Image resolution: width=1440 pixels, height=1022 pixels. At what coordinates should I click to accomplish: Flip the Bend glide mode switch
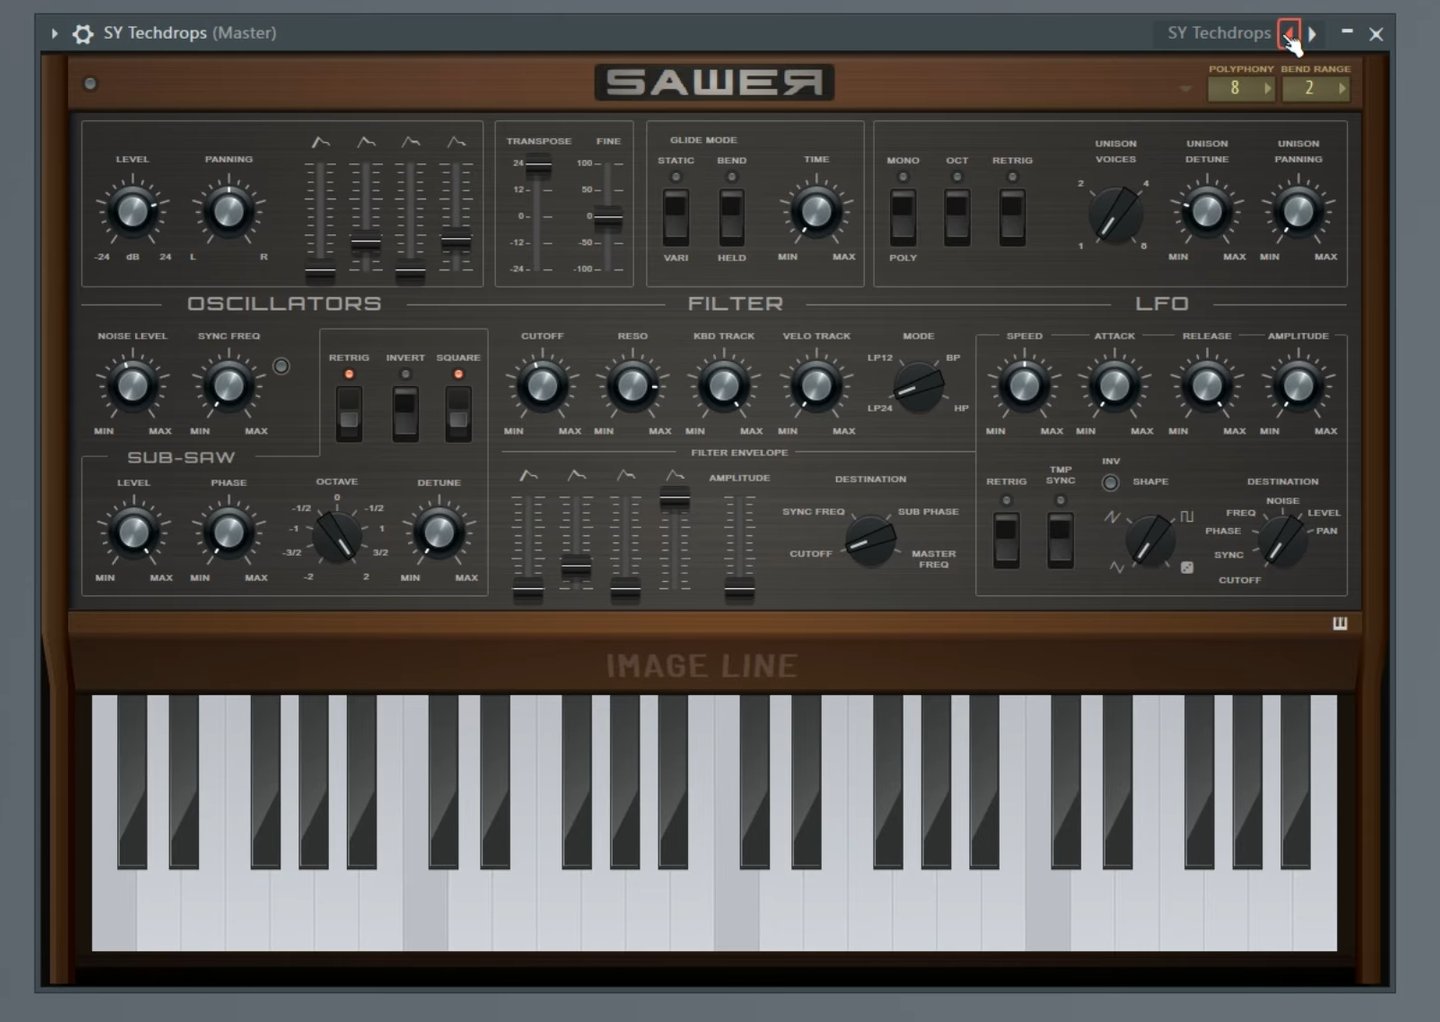click(732, 217)
